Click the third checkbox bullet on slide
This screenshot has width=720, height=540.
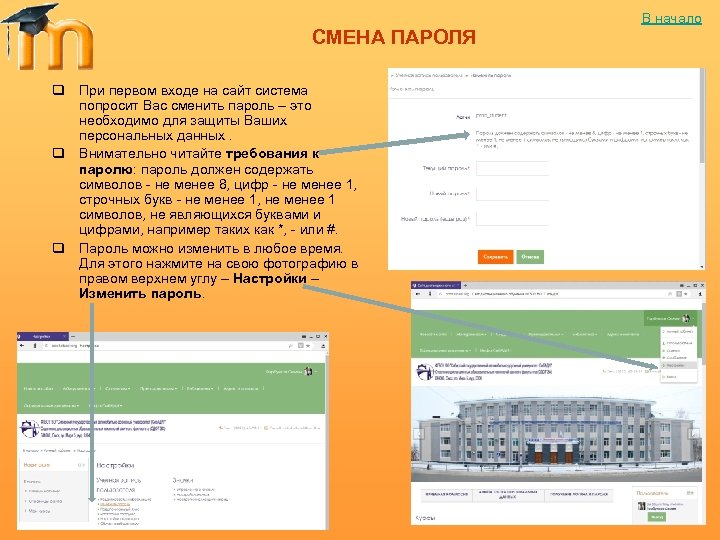click(58, 248)
